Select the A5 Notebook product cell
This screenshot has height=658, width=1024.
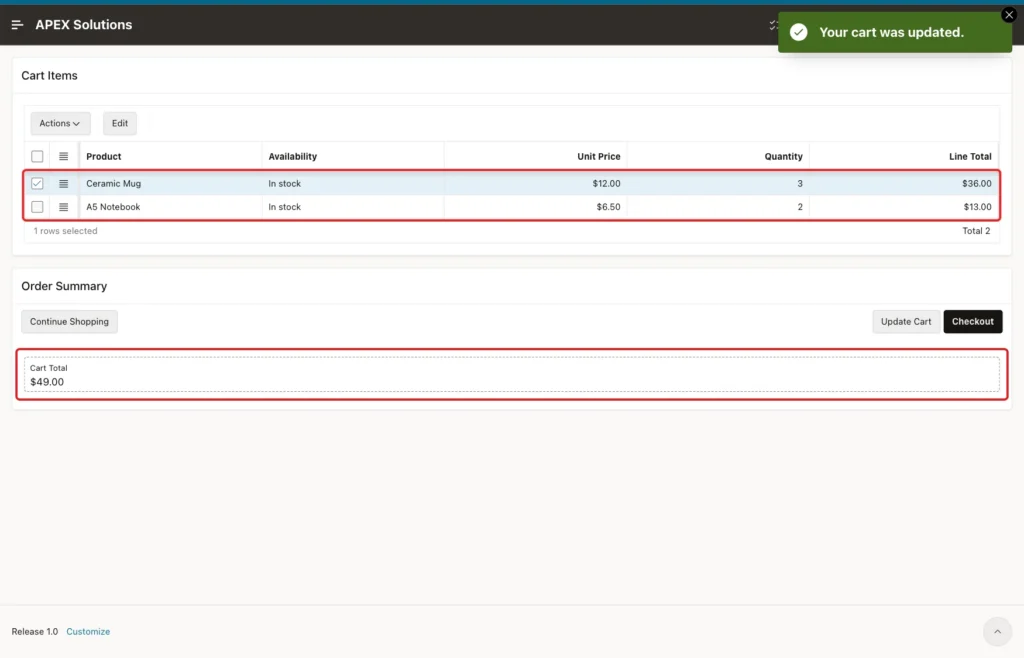[x=170, y=207]
